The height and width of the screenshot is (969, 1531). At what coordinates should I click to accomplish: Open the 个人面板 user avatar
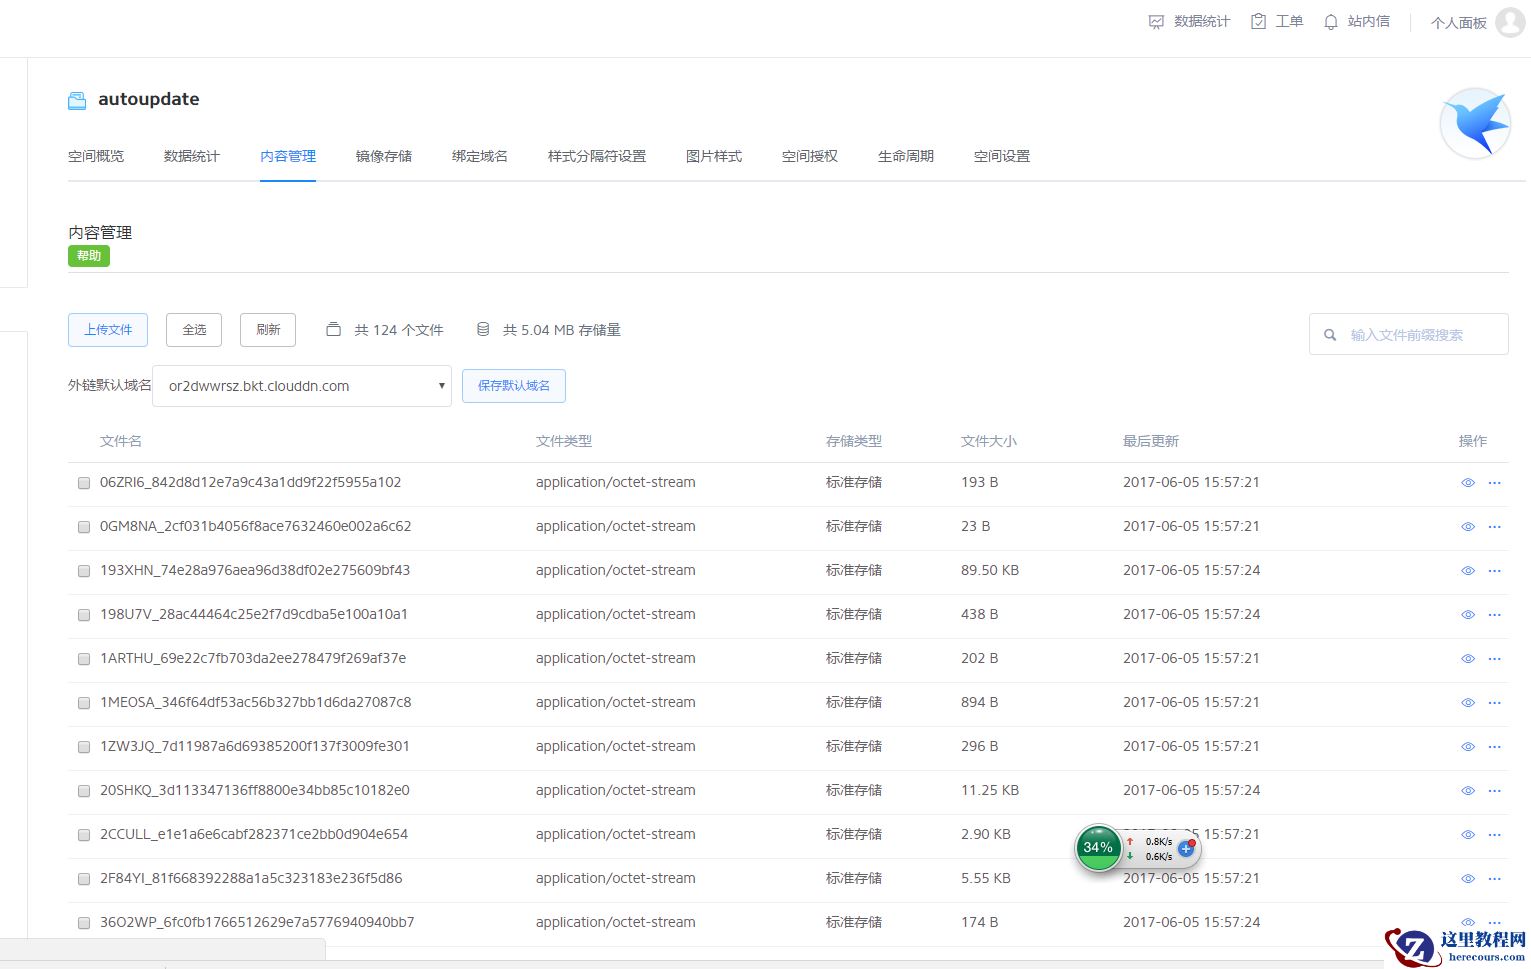click(1508, 22)
